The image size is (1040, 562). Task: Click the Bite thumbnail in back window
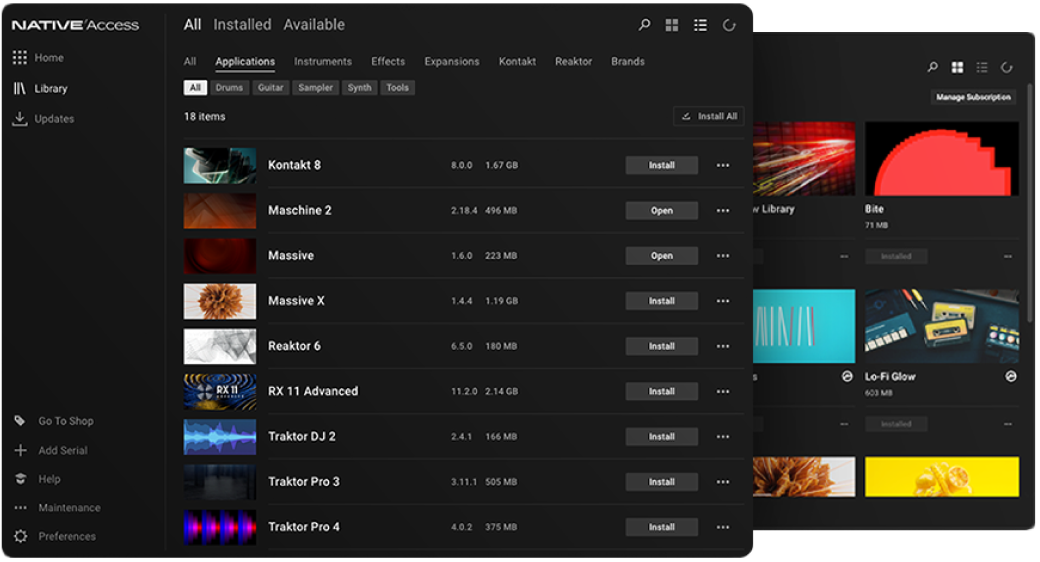942,159
